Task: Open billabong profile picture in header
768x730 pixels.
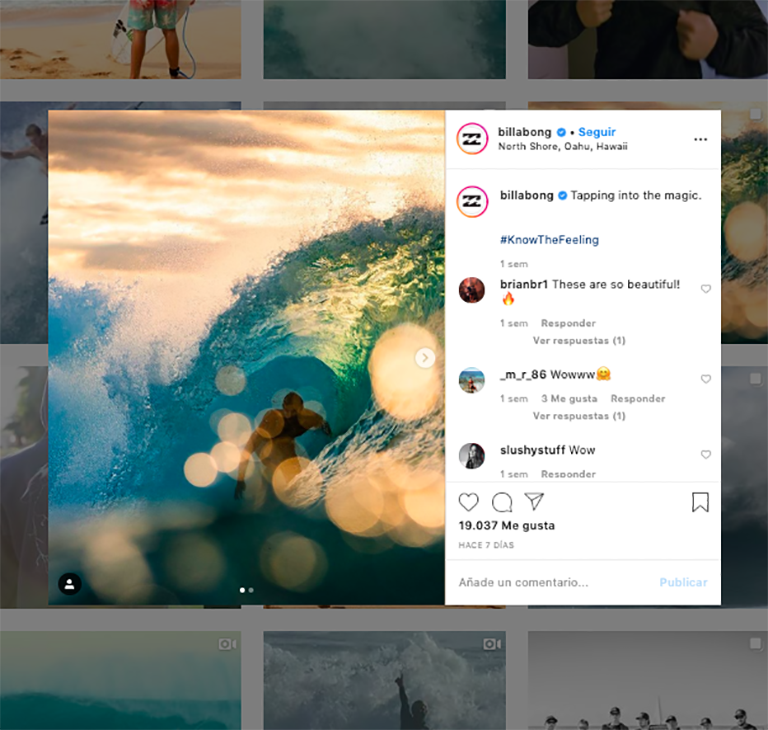Action: [x=472, y=139]
